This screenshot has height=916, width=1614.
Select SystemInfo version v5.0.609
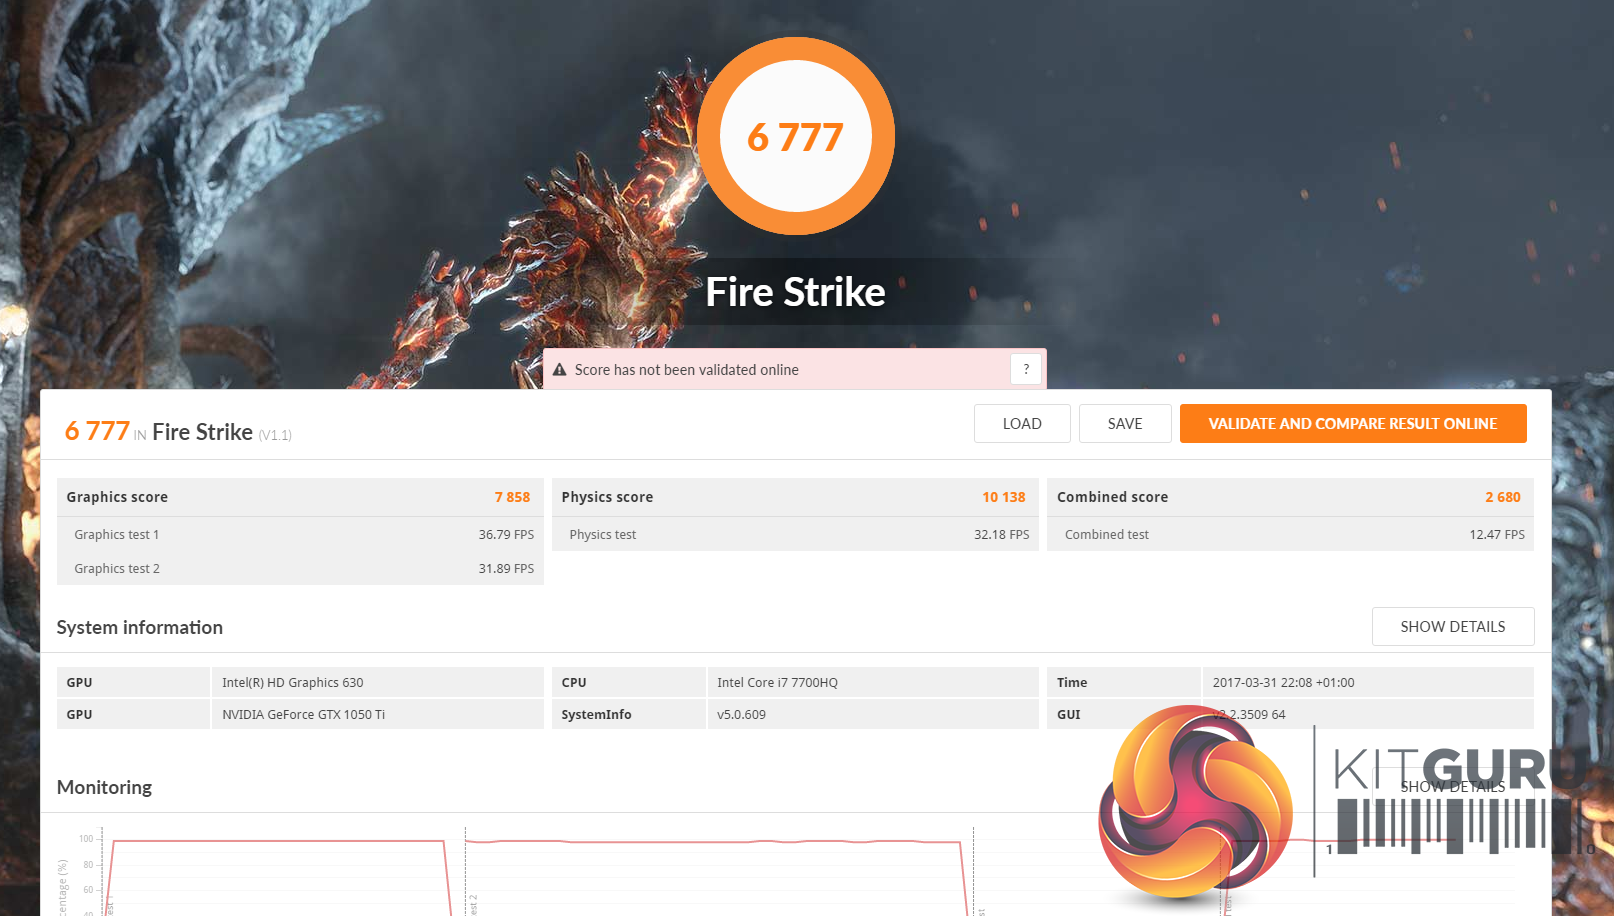pos(873,714)
